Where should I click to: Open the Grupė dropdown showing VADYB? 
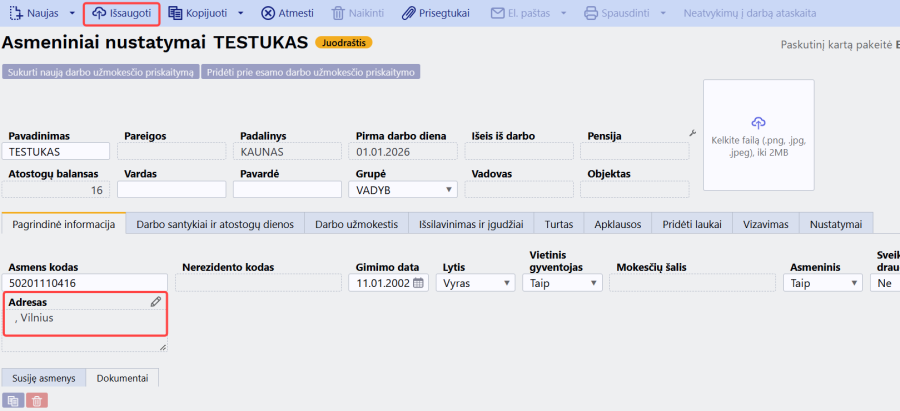[403, 189]
